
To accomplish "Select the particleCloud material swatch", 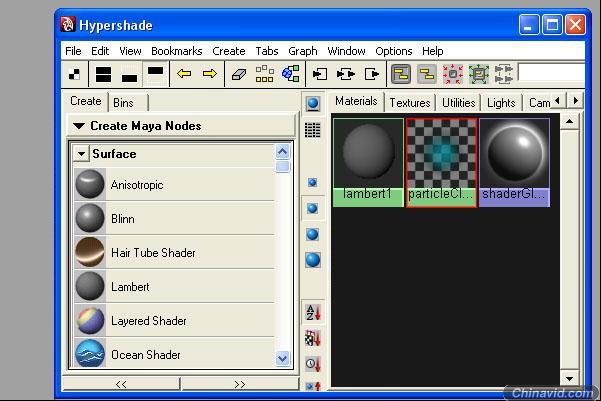I will point(441,163).
